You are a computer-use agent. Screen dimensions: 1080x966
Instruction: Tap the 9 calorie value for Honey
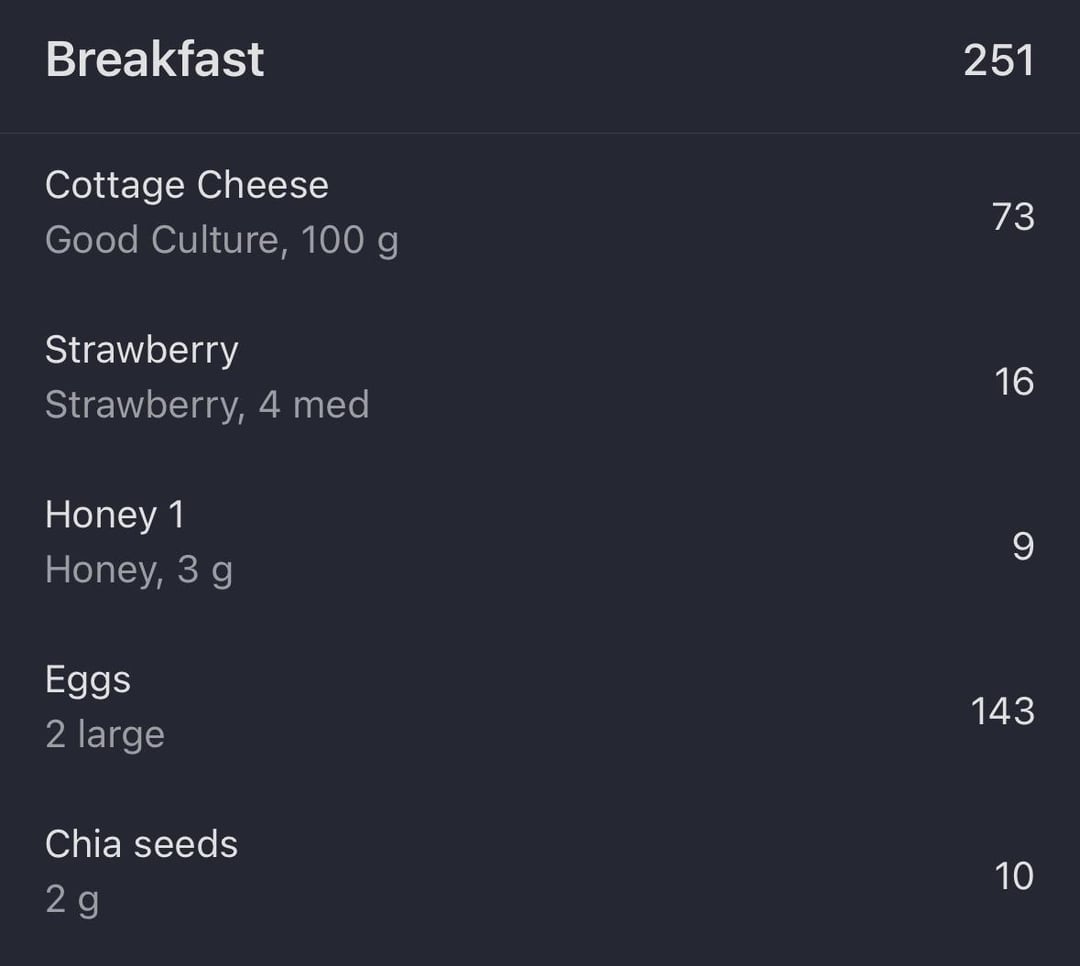coord(1023,546)
